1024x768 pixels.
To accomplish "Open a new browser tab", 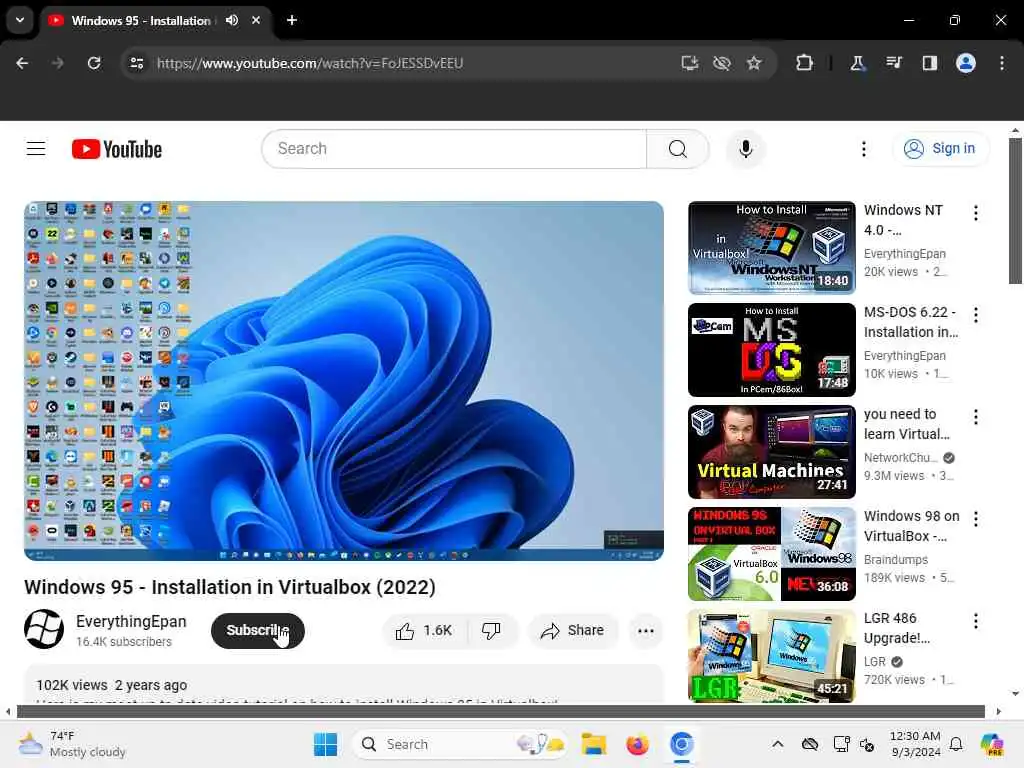I will tap(292, 20).
